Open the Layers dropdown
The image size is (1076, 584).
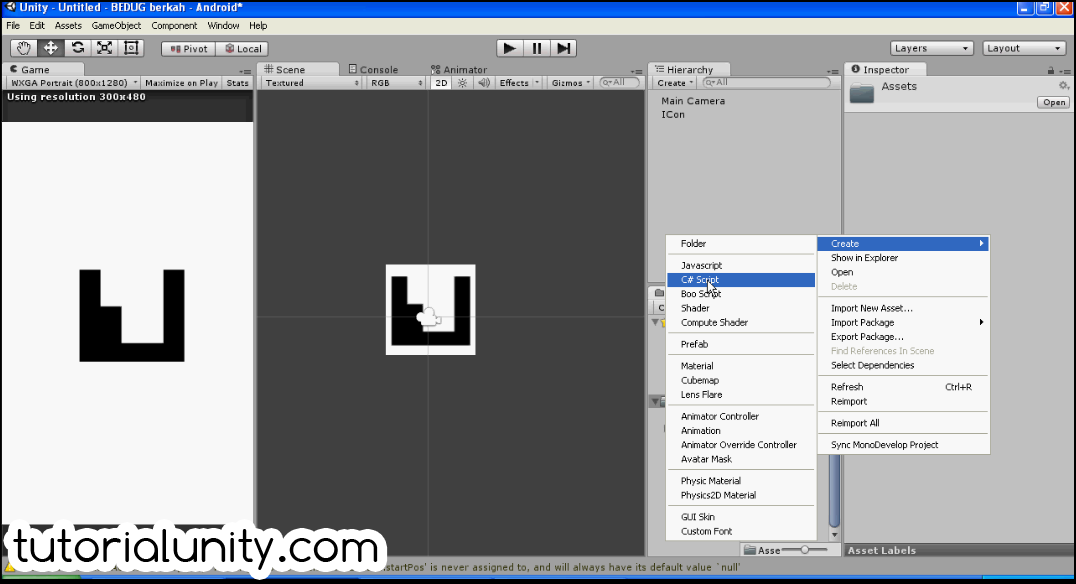930,47
